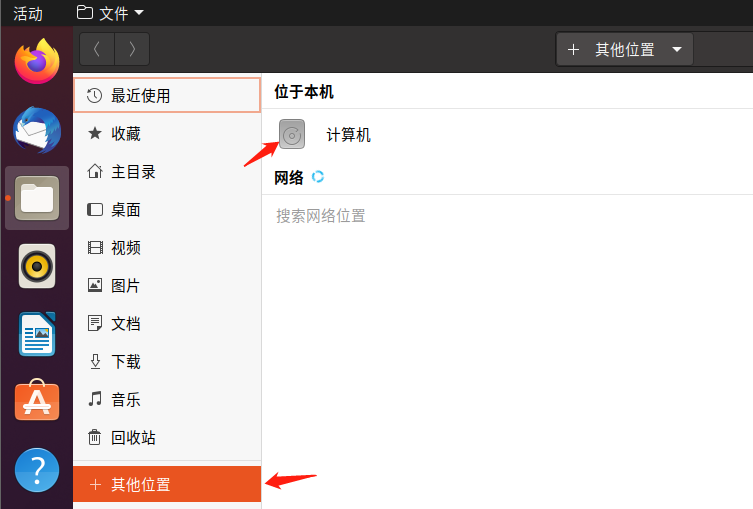Click the 搜索网络位置 text
This screenshot has width=753, height=509.
tap(321, 216)
